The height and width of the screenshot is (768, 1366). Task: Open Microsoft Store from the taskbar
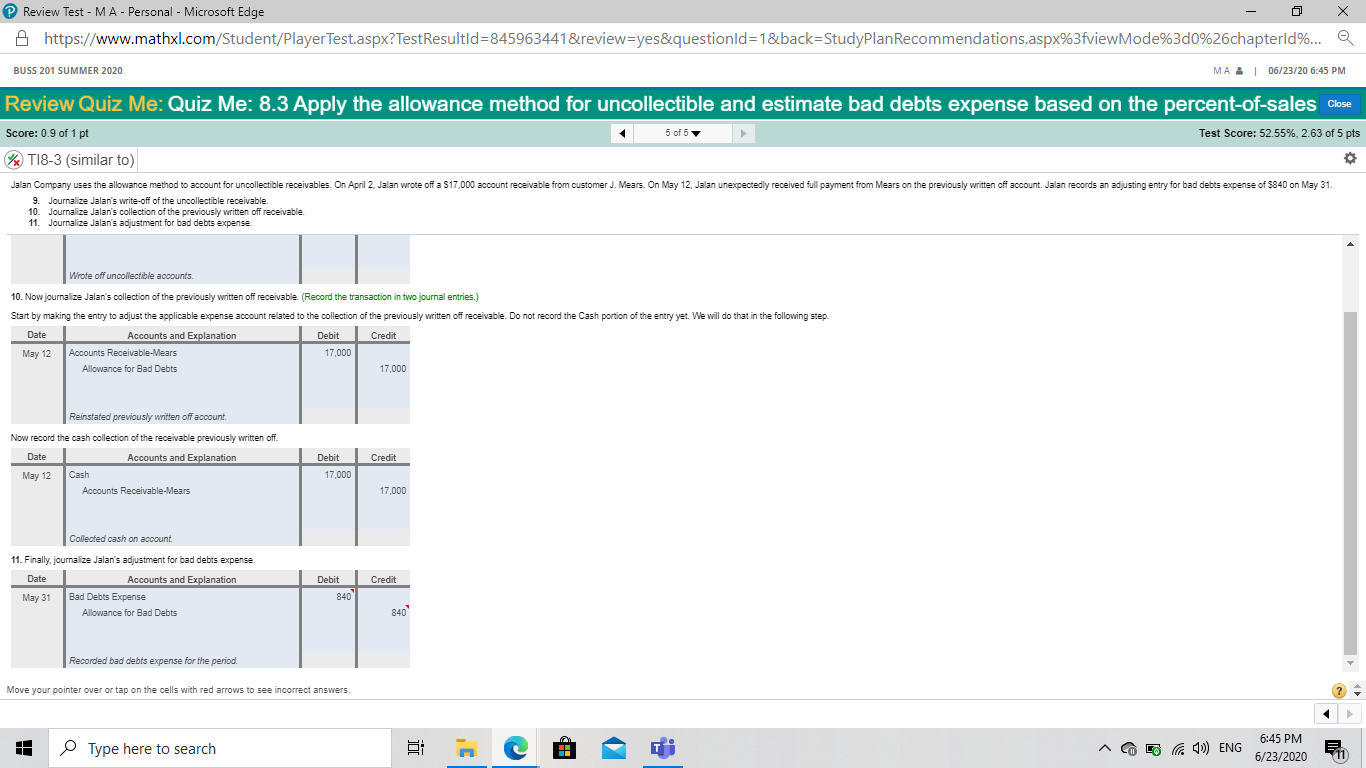point(564,747)
